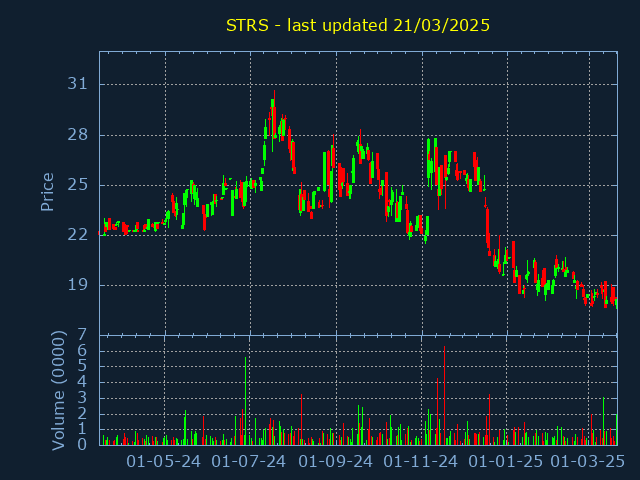640x480 pixels.
Task: Click the volume axis label 0
Action: 82,444
